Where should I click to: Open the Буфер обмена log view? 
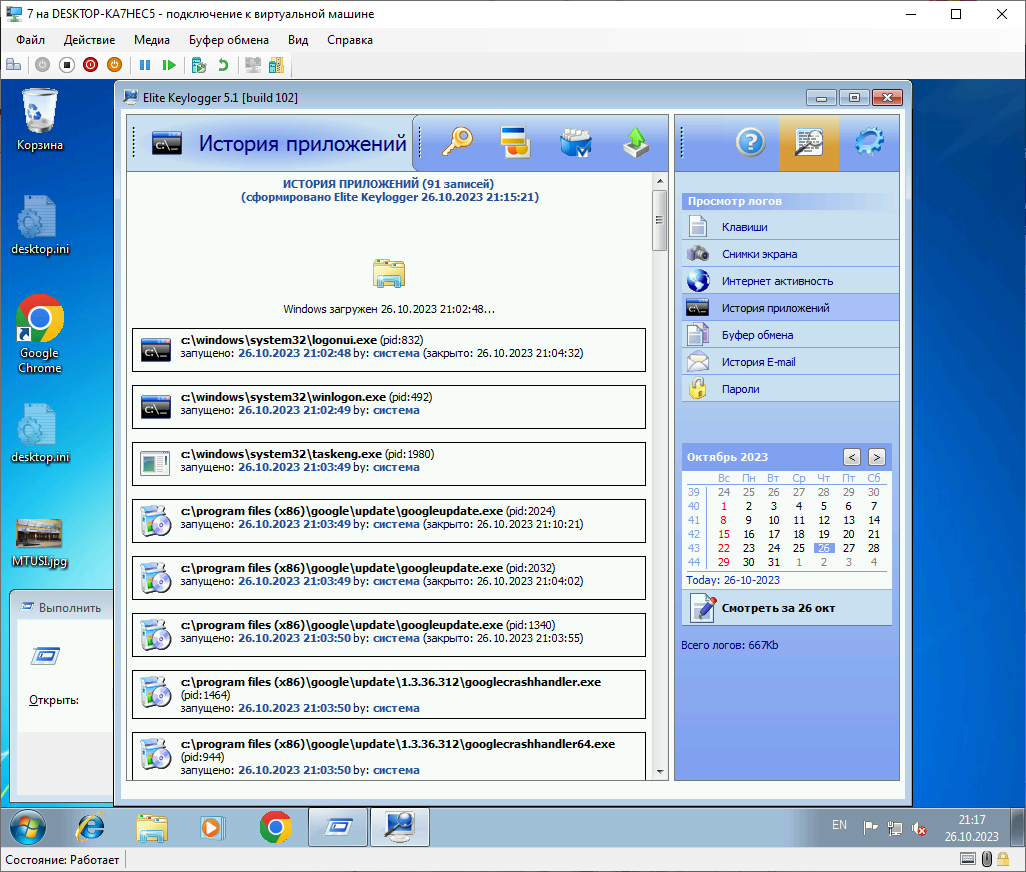point(790,335)
